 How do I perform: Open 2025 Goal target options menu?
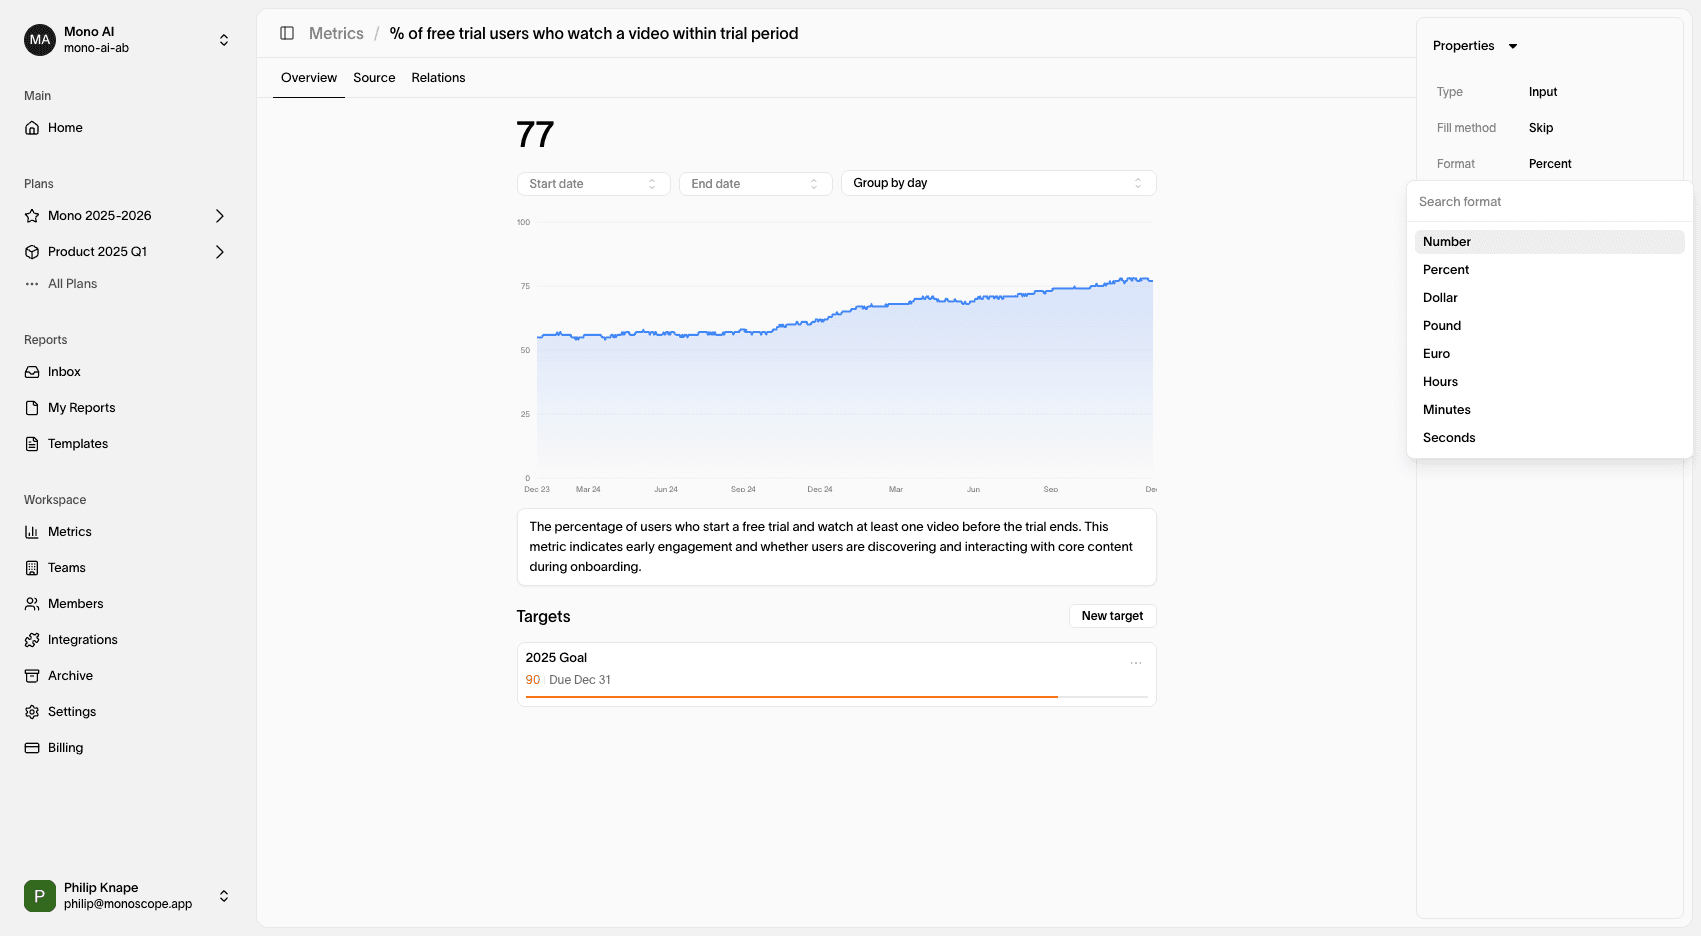[1136, 663]
